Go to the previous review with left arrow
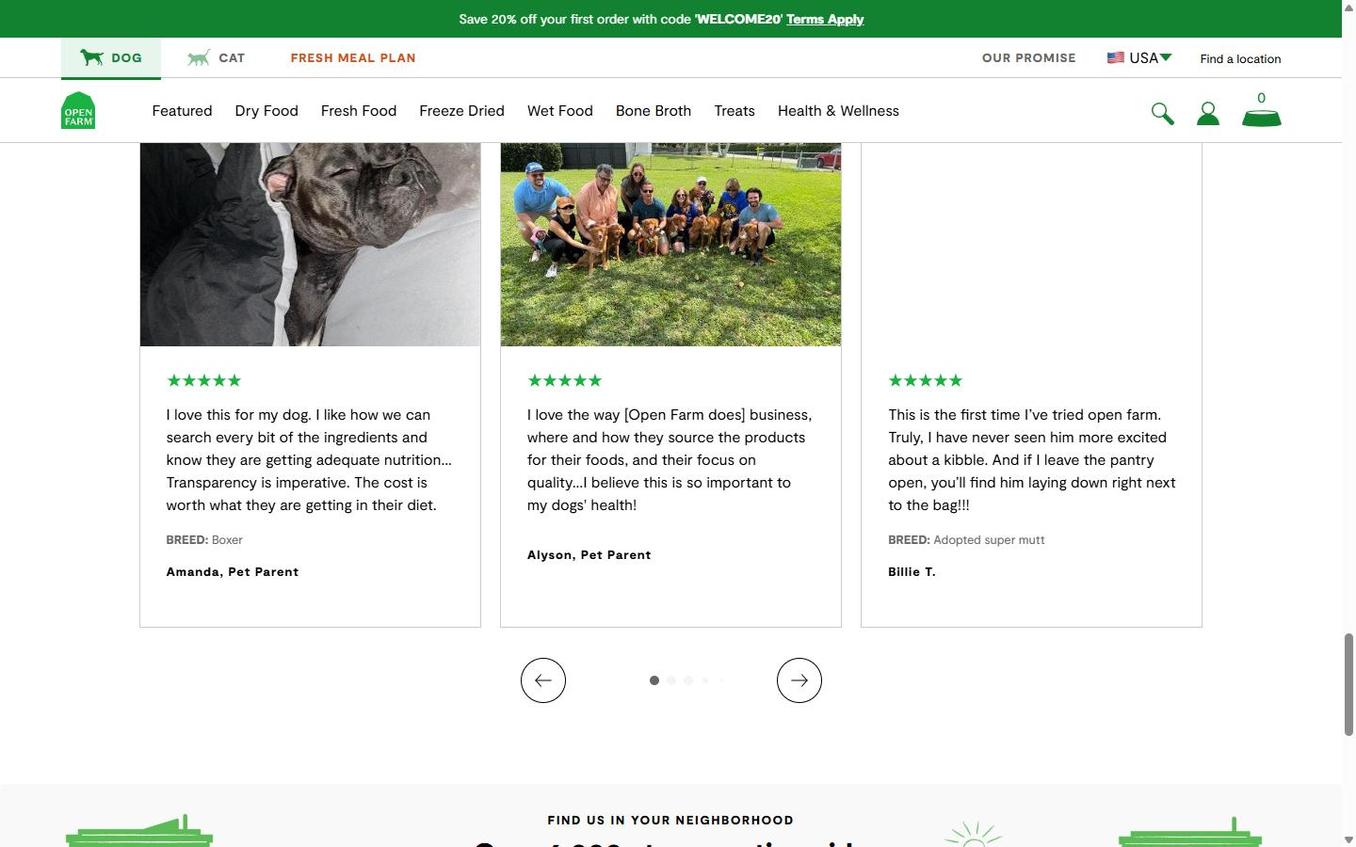The image size is (1356, 847). tap(543, 680)
